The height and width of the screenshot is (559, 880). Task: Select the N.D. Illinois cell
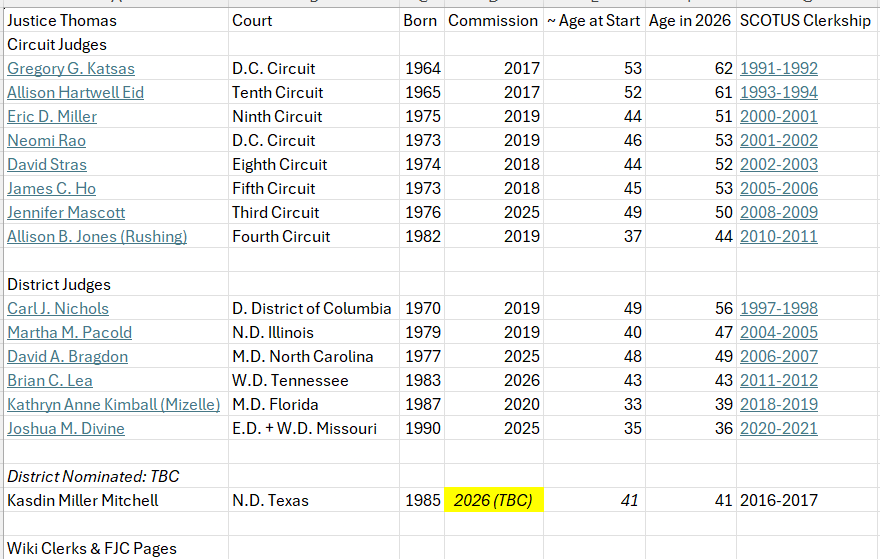[x=314, y=333]
